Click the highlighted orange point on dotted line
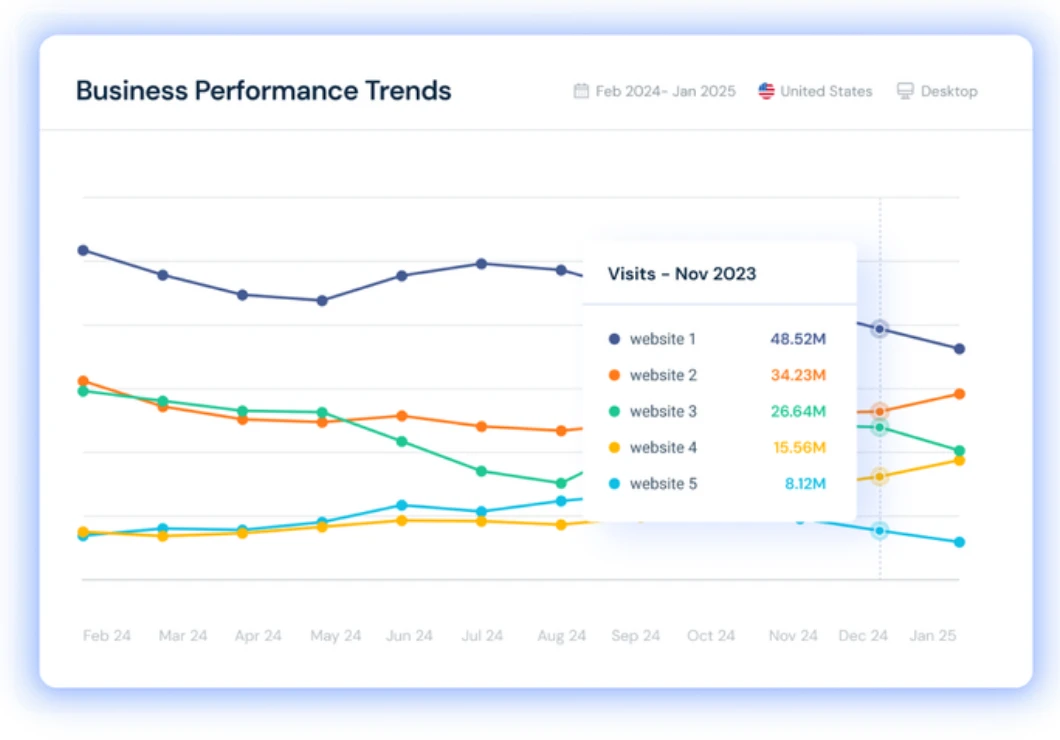The width and height of the screenshot is (1060, 740). pos(880,411)
